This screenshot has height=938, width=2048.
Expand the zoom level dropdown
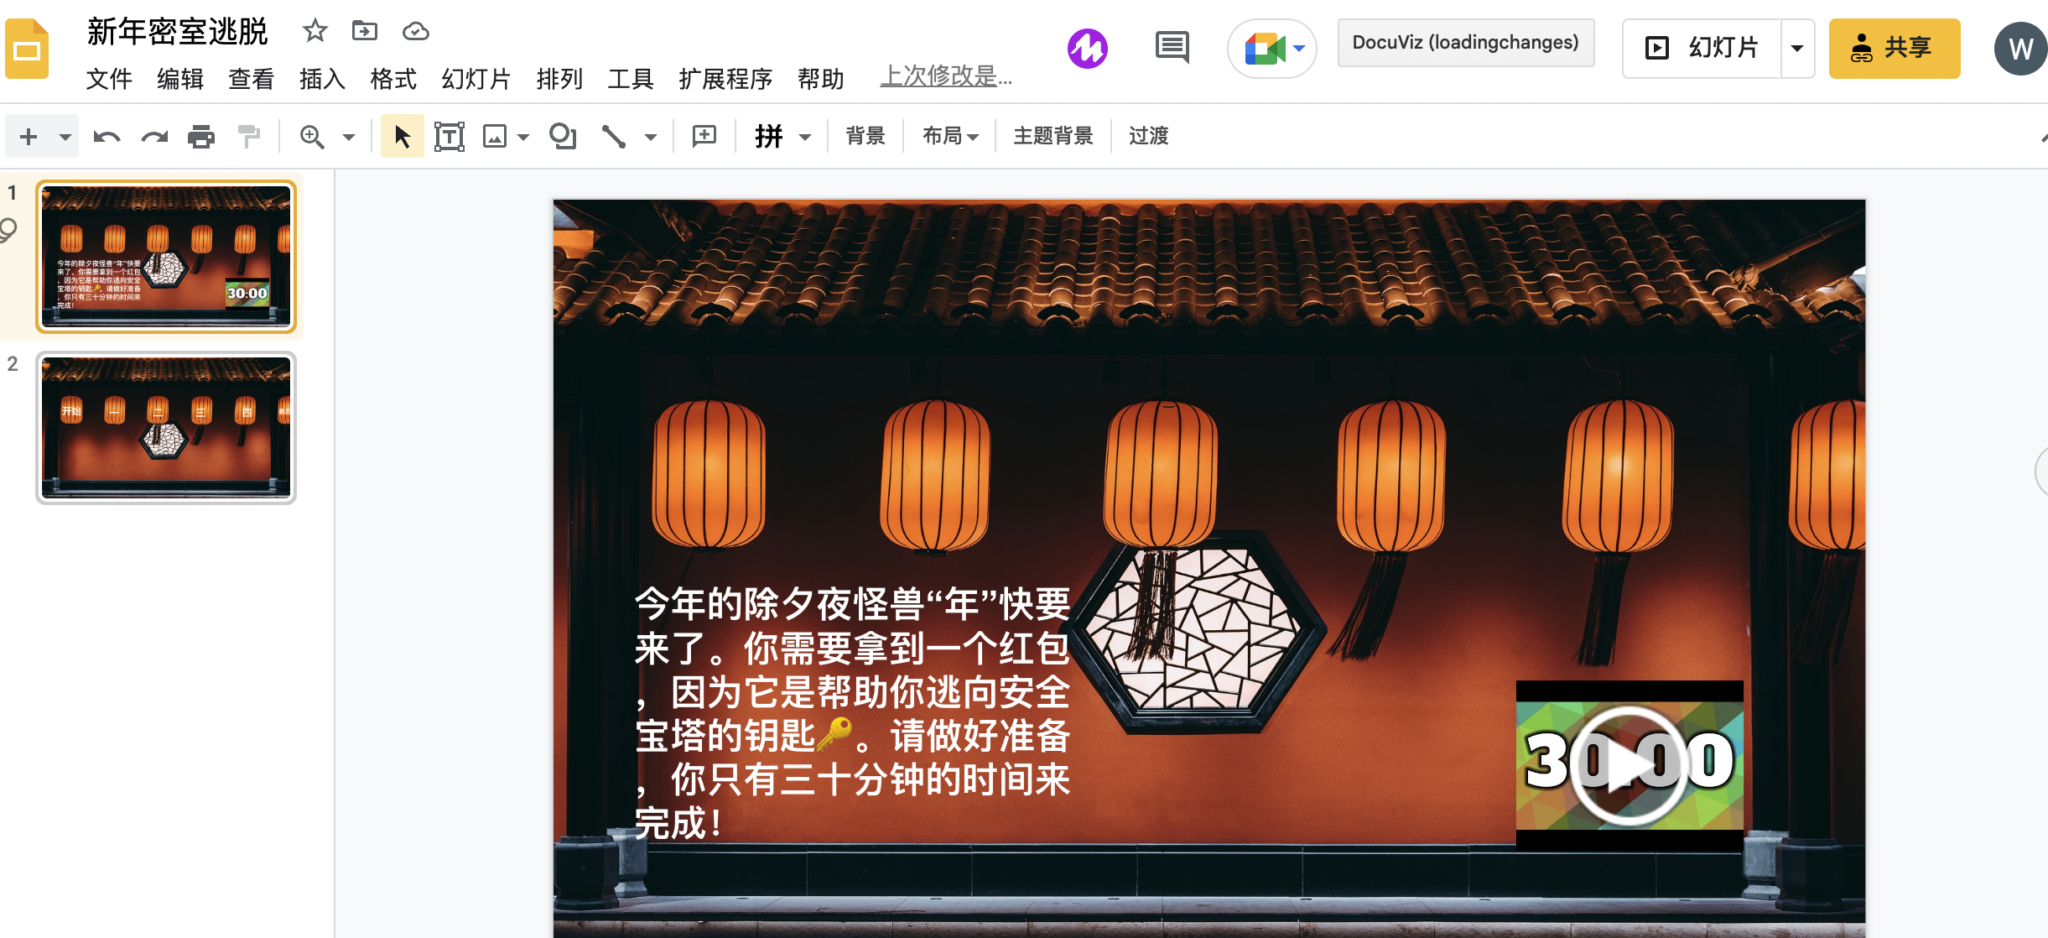(348, 136)
